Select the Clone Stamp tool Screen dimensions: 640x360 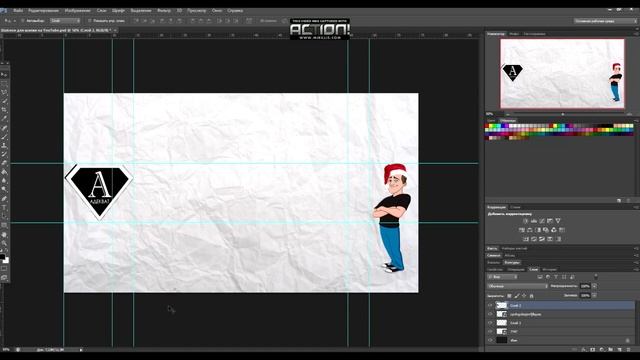(4, 146)
